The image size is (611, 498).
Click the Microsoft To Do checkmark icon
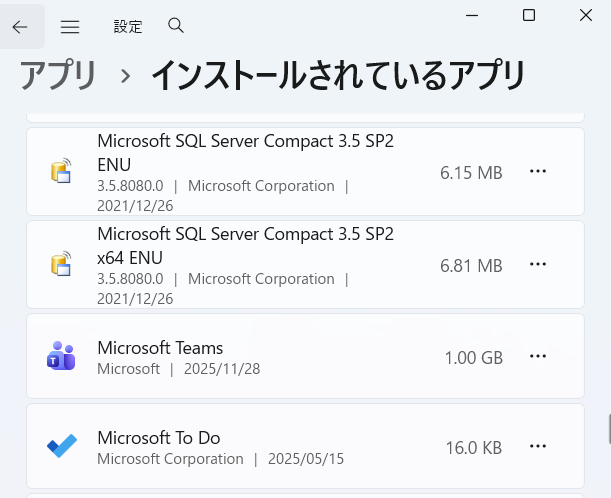(61, 447)
